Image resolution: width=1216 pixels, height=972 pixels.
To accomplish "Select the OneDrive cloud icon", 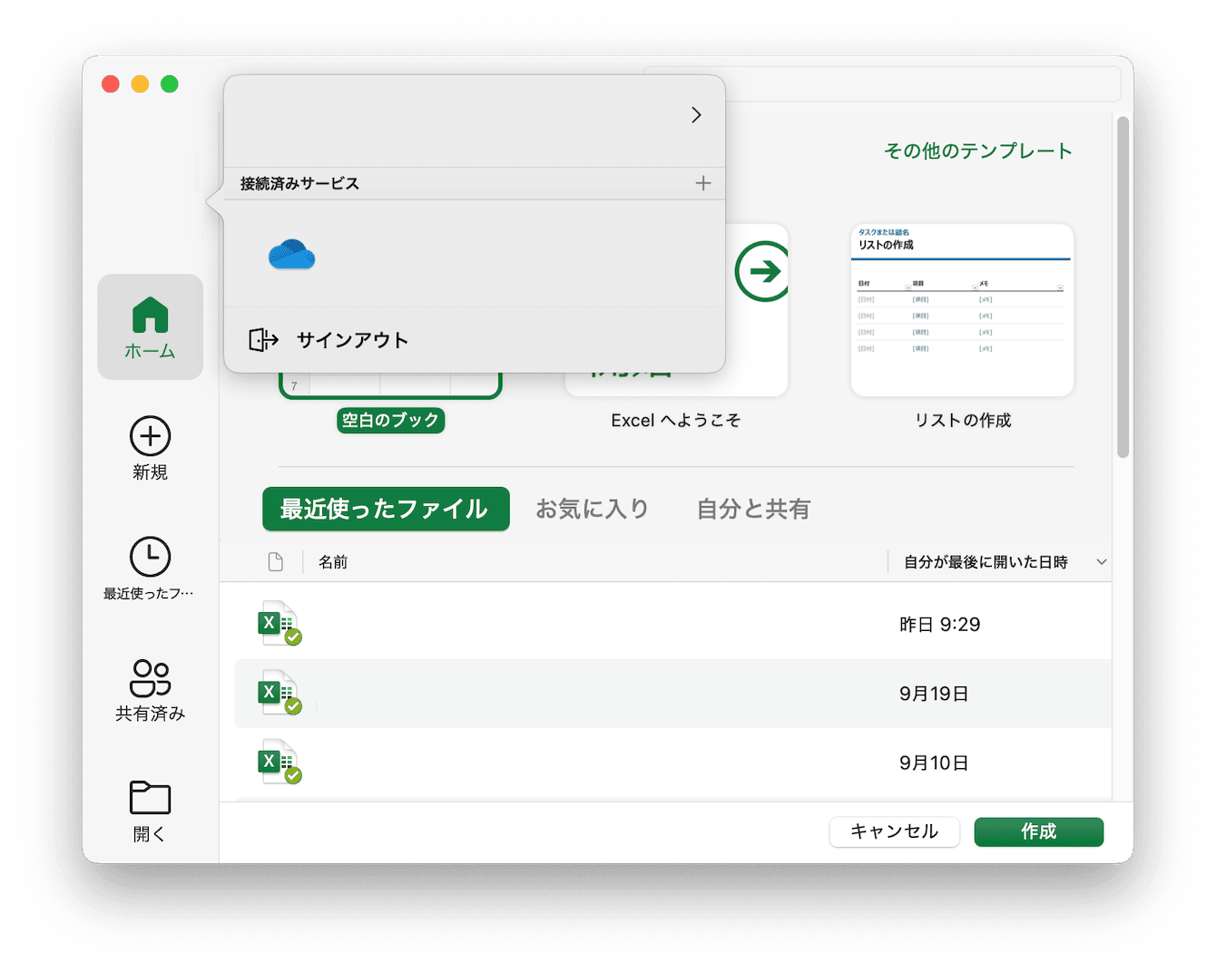I will [x=291, y=254].
